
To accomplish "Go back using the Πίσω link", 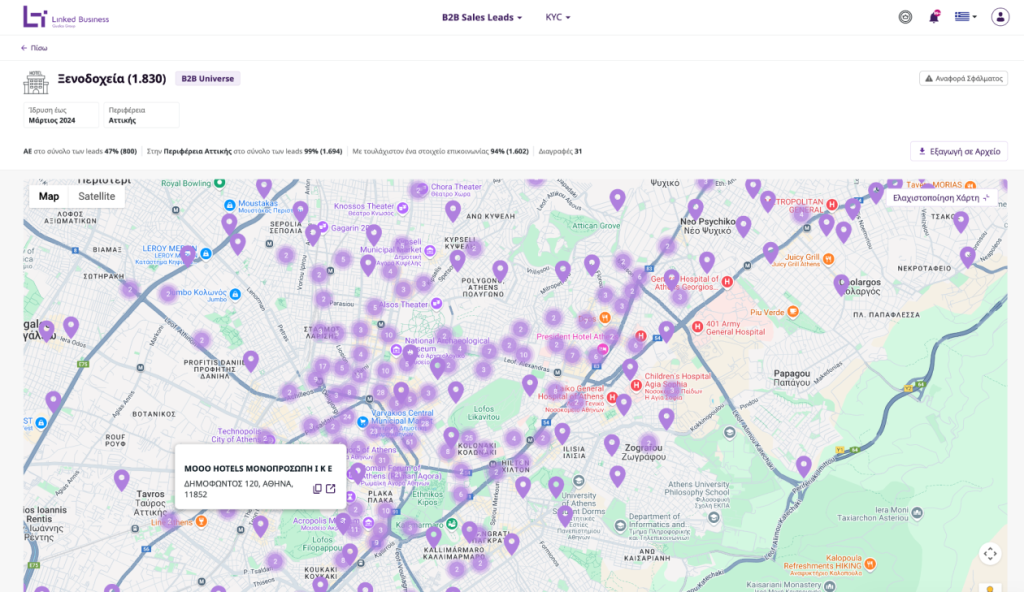I will (x=34, y=47).
